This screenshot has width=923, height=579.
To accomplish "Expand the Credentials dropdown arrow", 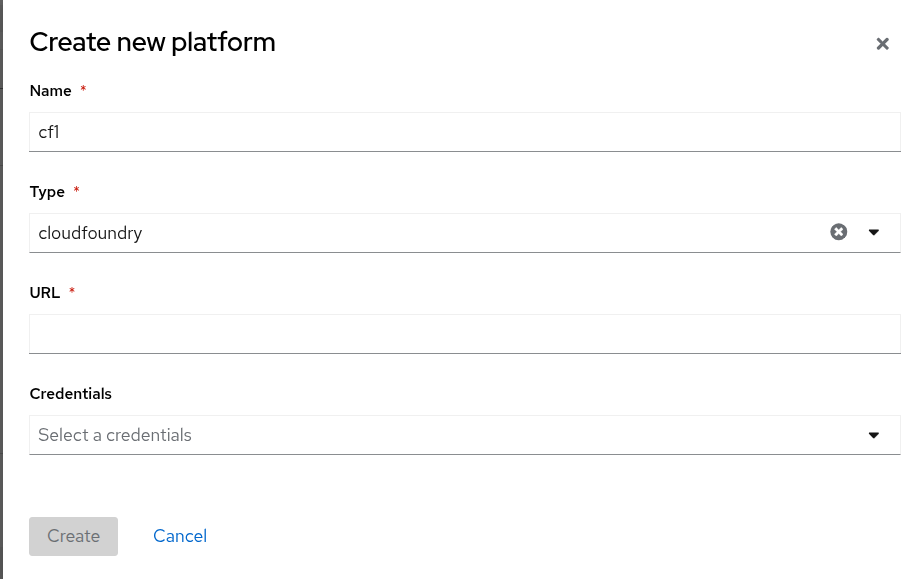I will (x=874, y=435).
